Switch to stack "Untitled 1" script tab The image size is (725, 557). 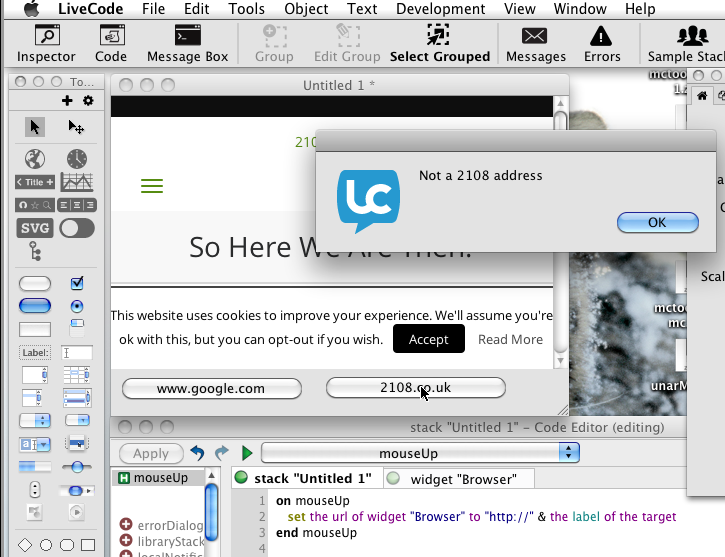pyautogui.click(x=307, y=478)
